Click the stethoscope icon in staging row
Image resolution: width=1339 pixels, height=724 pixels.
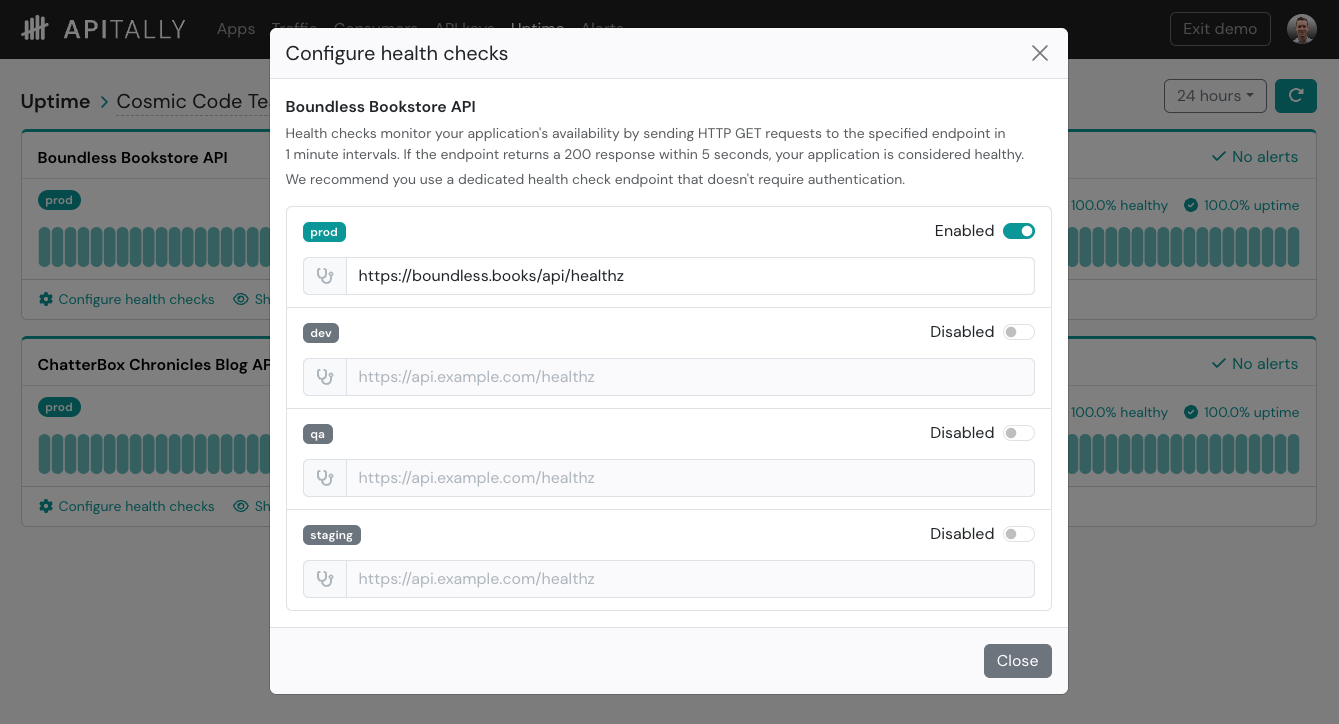pos(325,579)
